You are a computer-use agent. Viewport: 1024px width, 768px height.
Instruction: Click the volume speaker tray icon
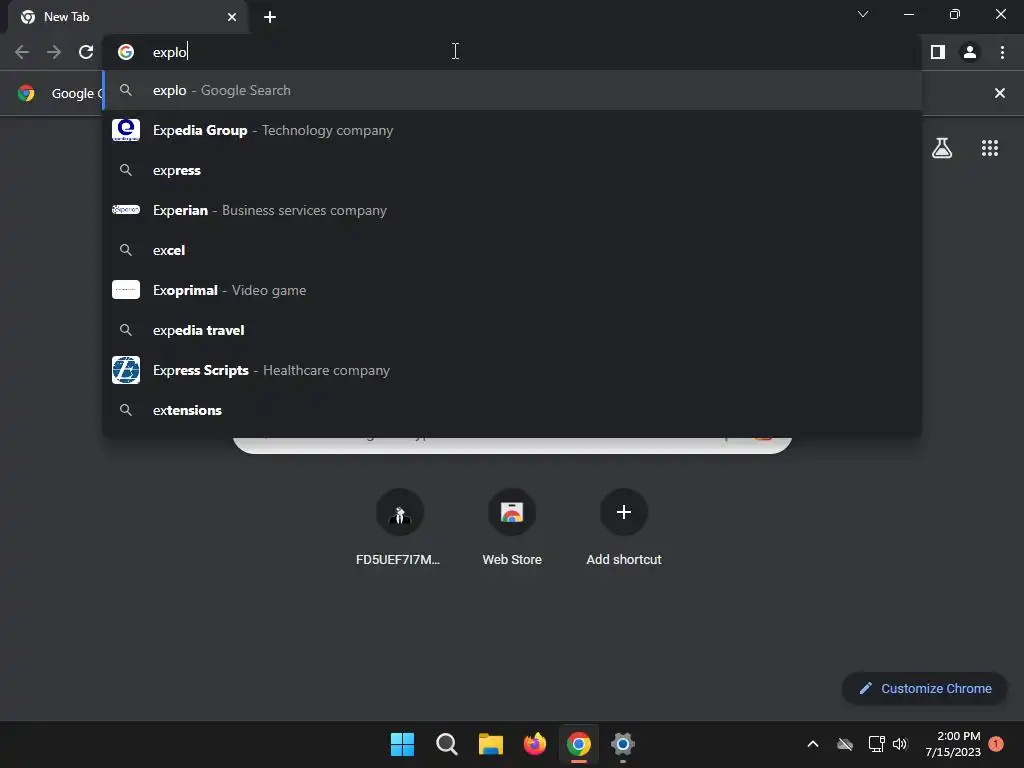pos(900,744)
